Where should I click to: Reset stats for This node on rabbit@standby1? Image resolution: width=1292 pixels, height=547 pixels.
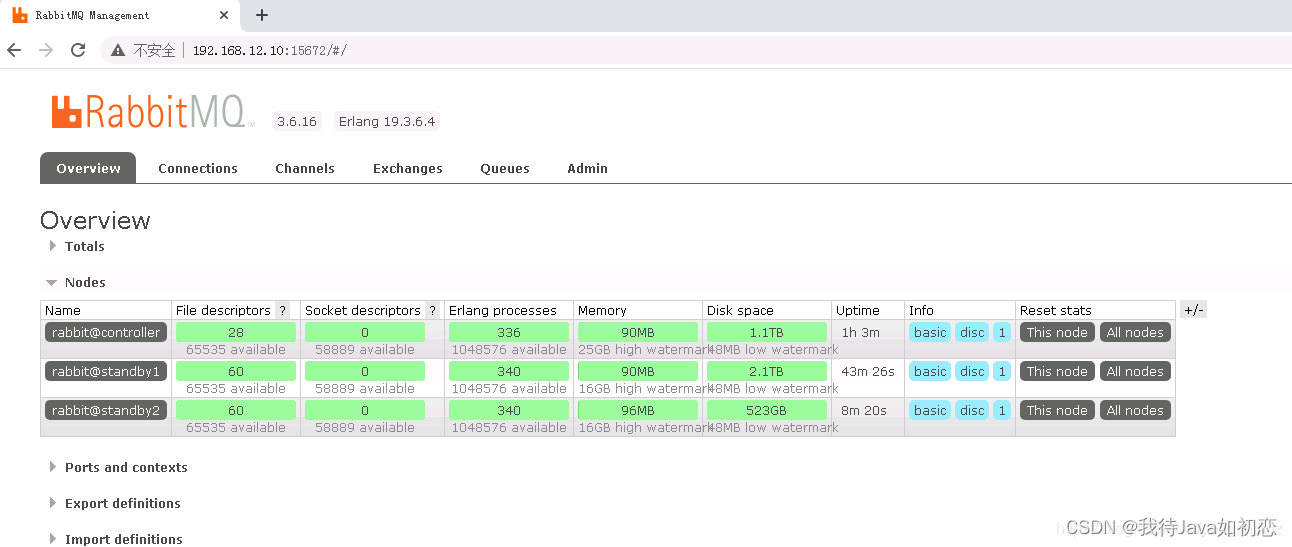pos(1057,371)
